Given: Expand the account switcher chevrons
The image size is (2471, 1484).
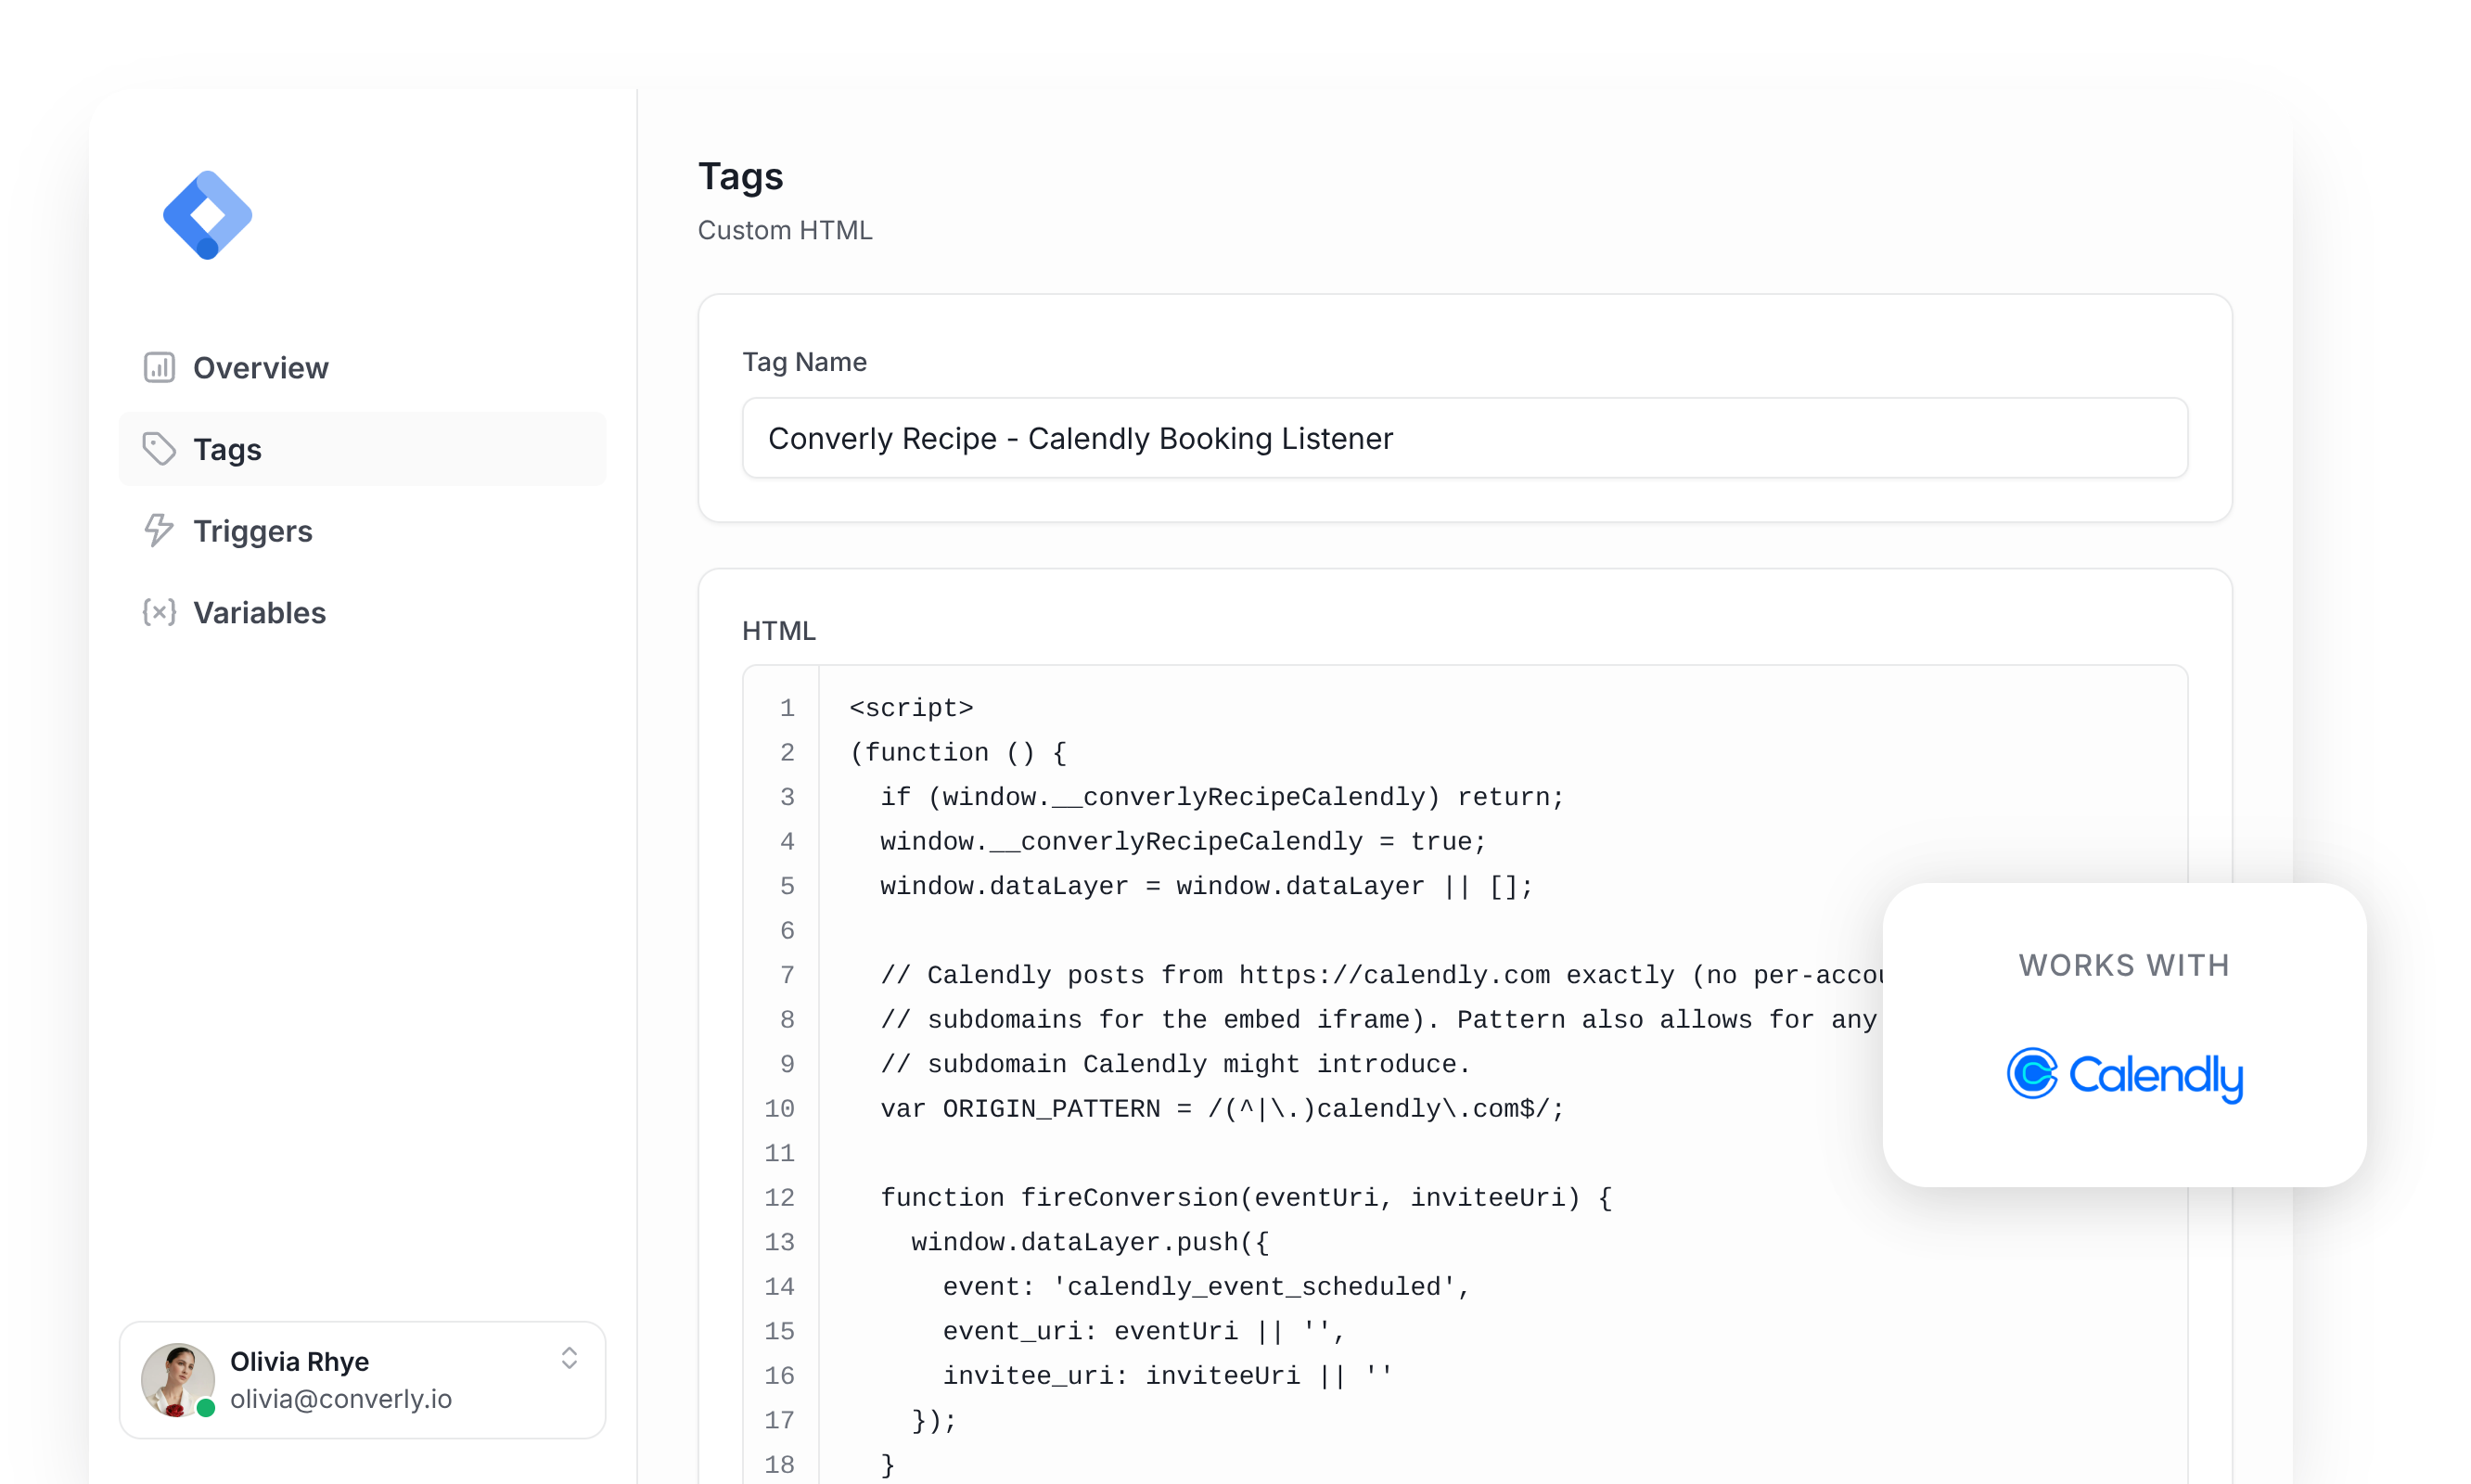Looking at the screenshot, I should (569, 1357).
